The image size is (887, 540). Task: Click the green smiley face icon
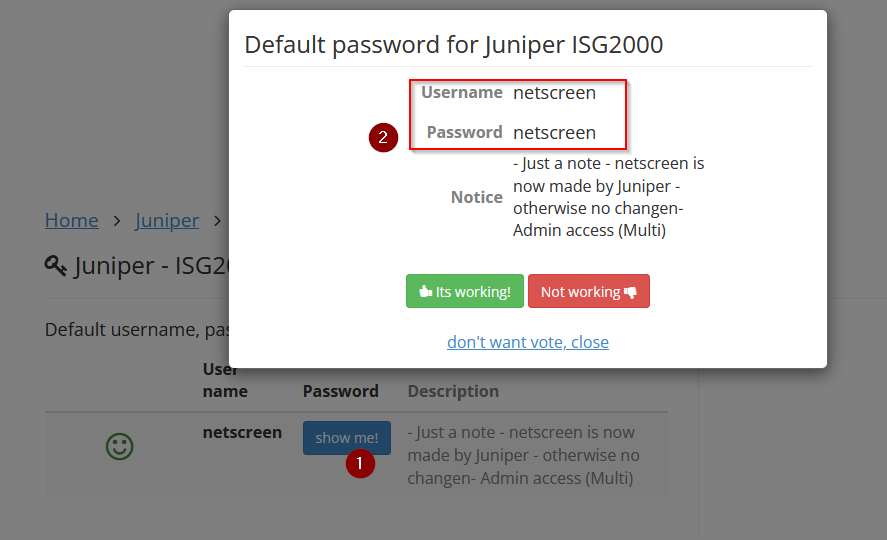click(119, 447)
